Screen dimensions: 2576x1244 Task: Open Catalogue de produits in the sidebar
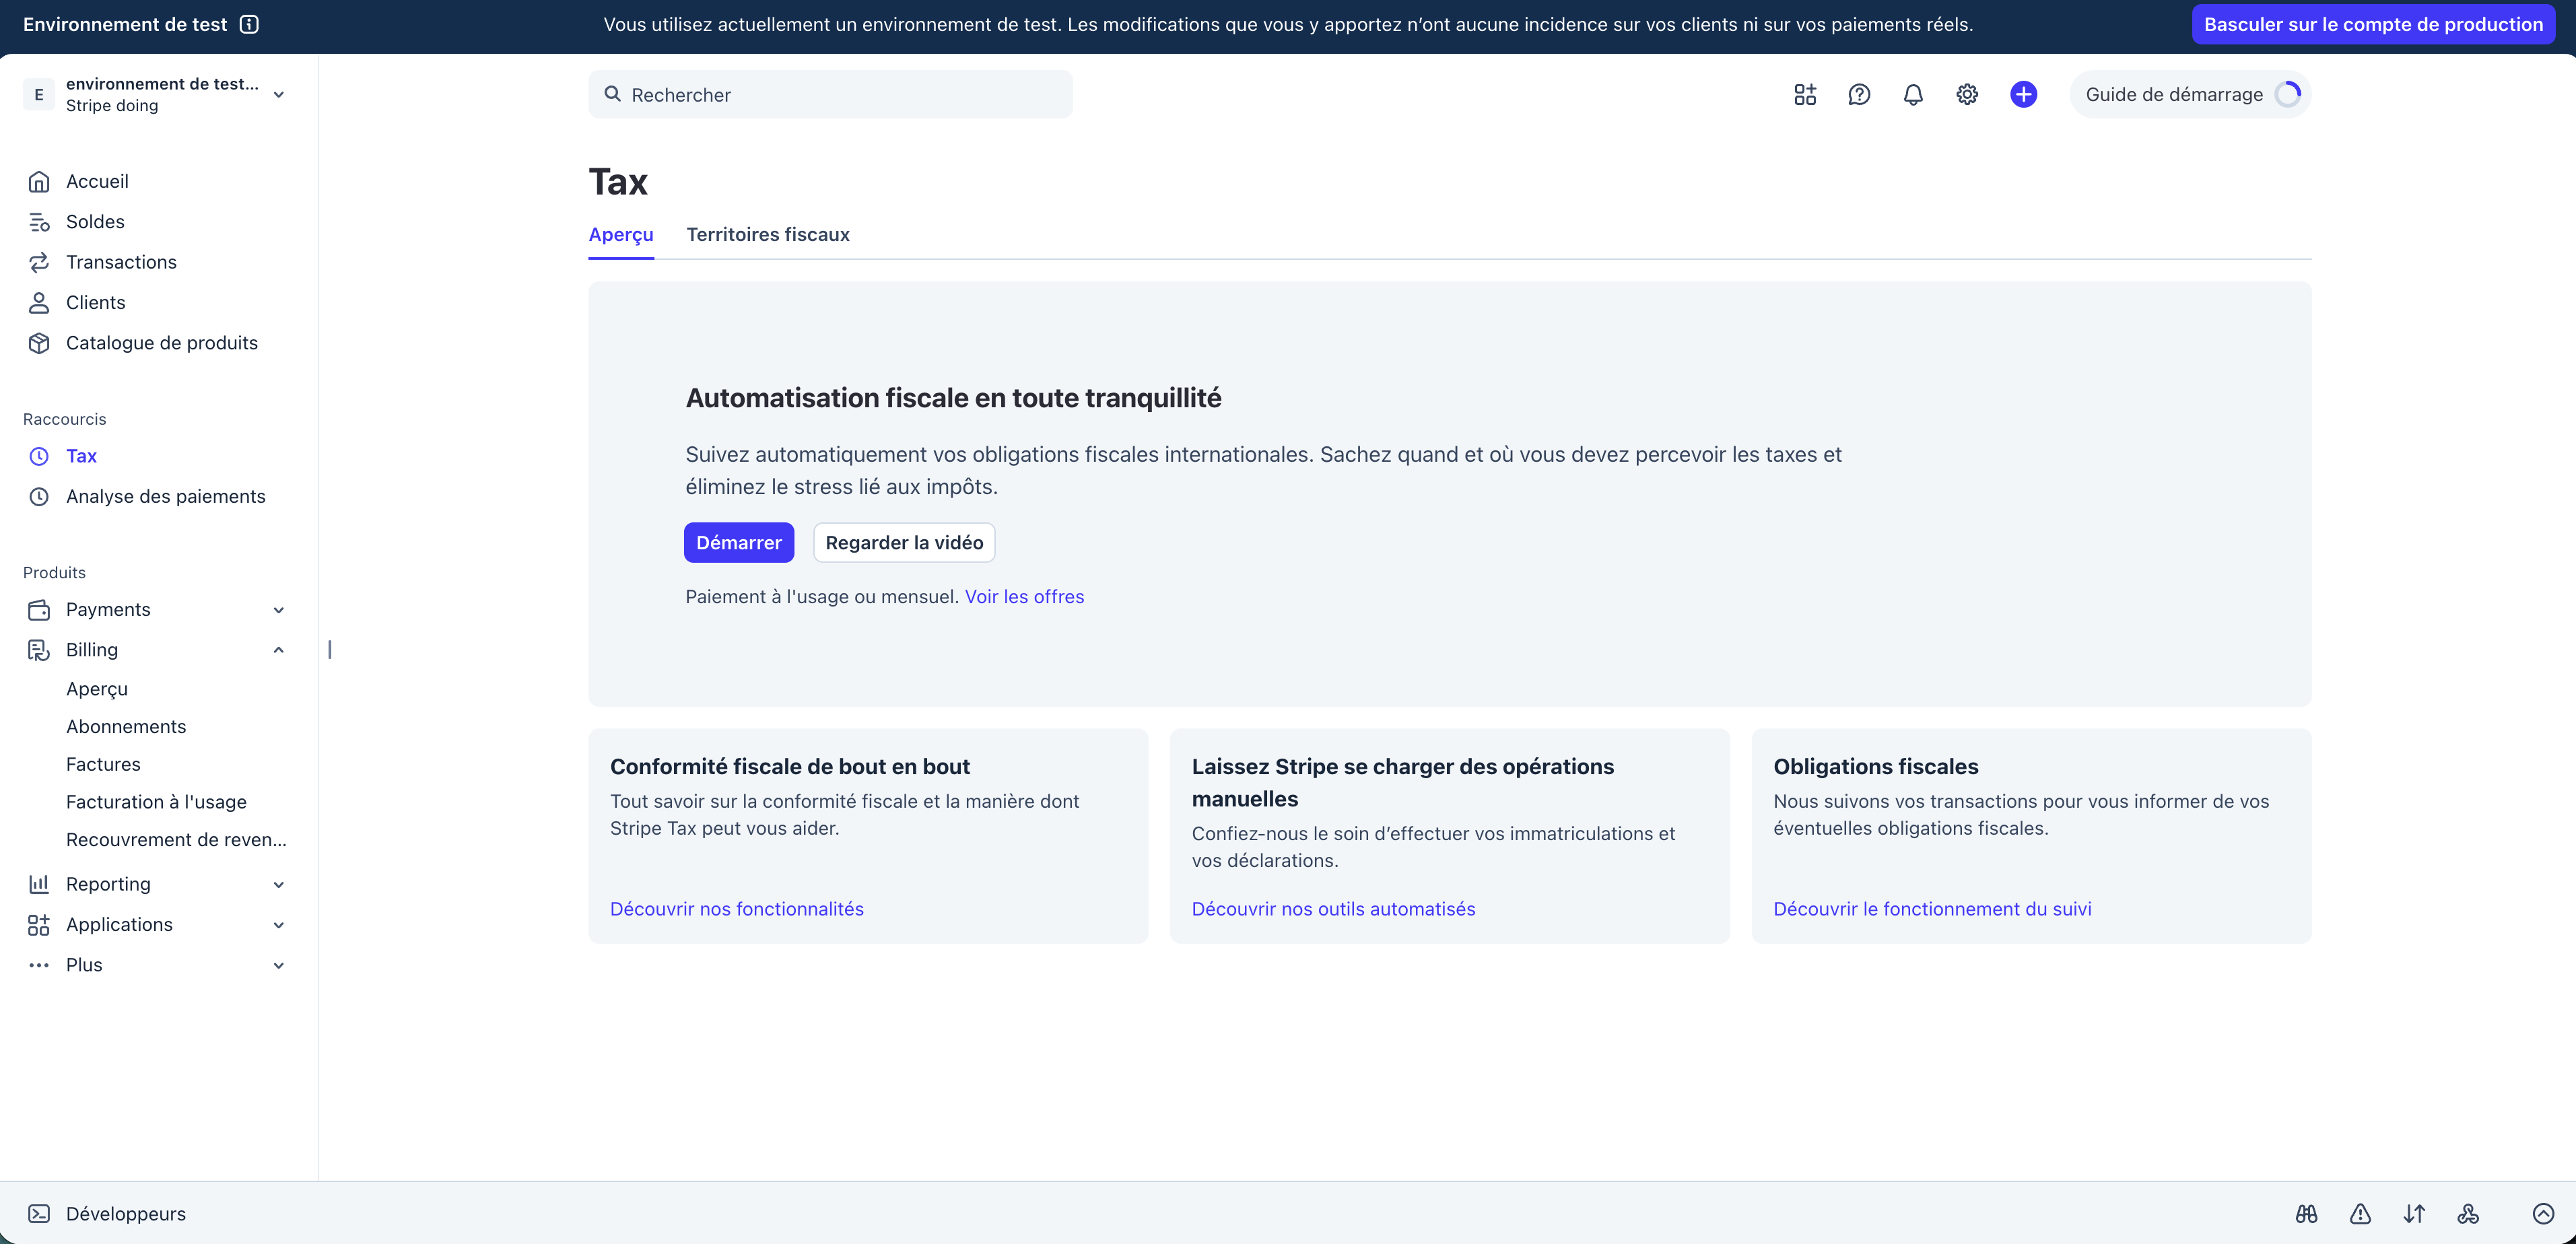pyautogui.click(x=162, y=343)
